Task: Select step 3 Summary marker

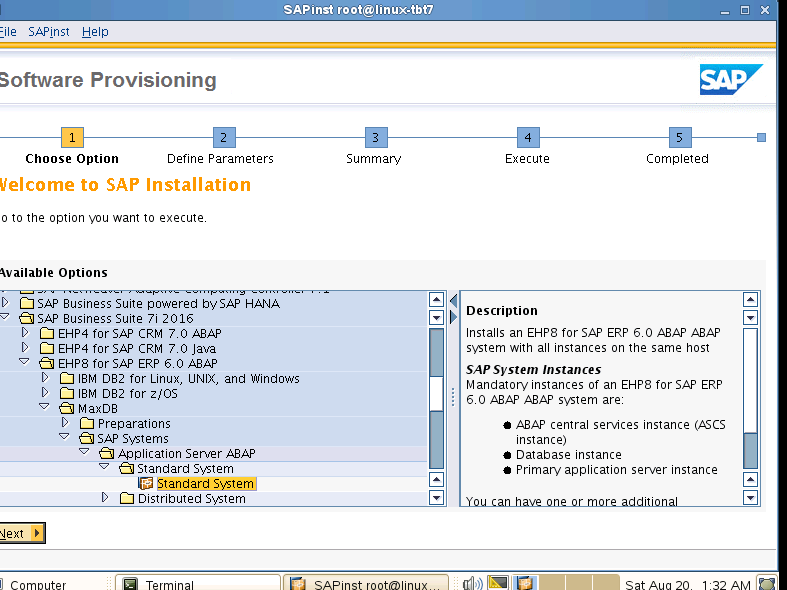Action: pyautogui.click(x=376, y=137)
